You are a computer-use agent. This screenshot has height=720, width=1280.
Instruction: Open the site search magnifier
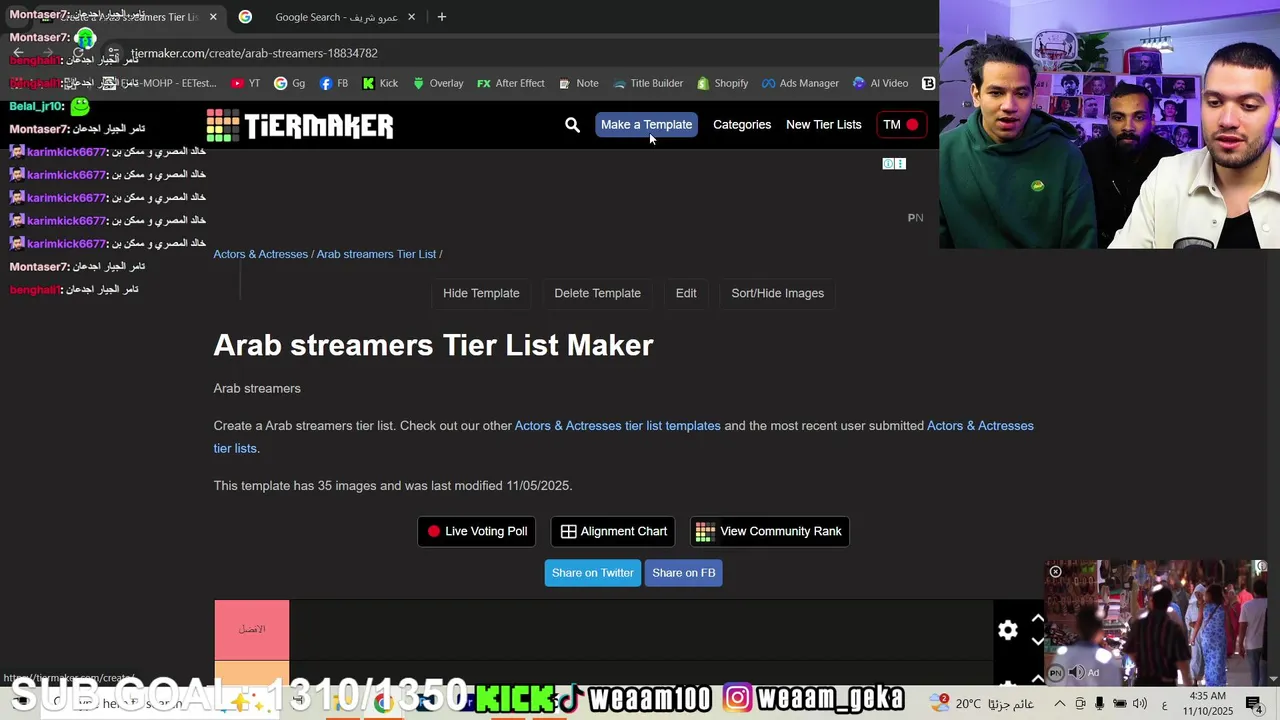(572, 125)
